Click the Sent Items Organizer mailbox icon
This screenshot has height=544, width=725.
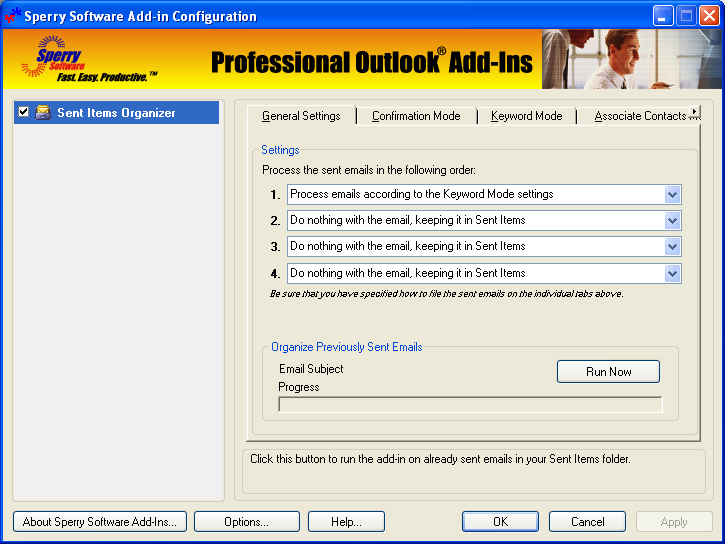(43, 112)
